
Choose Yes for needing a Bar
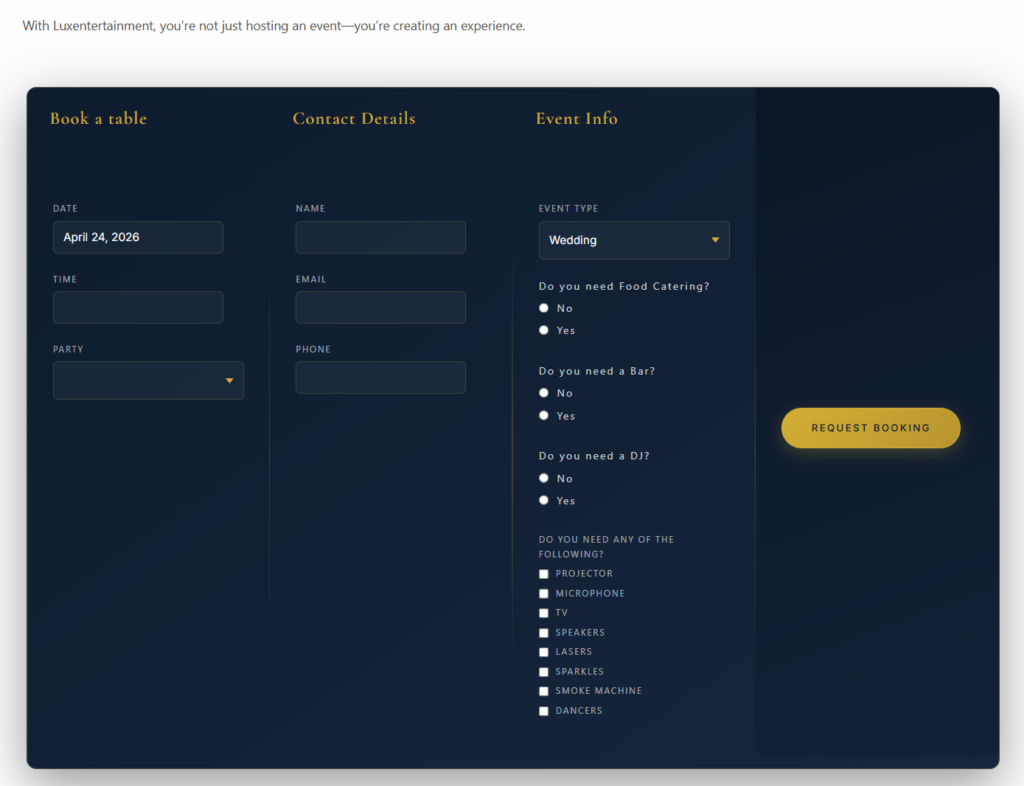pyautogui.click(x=543, y=415)
